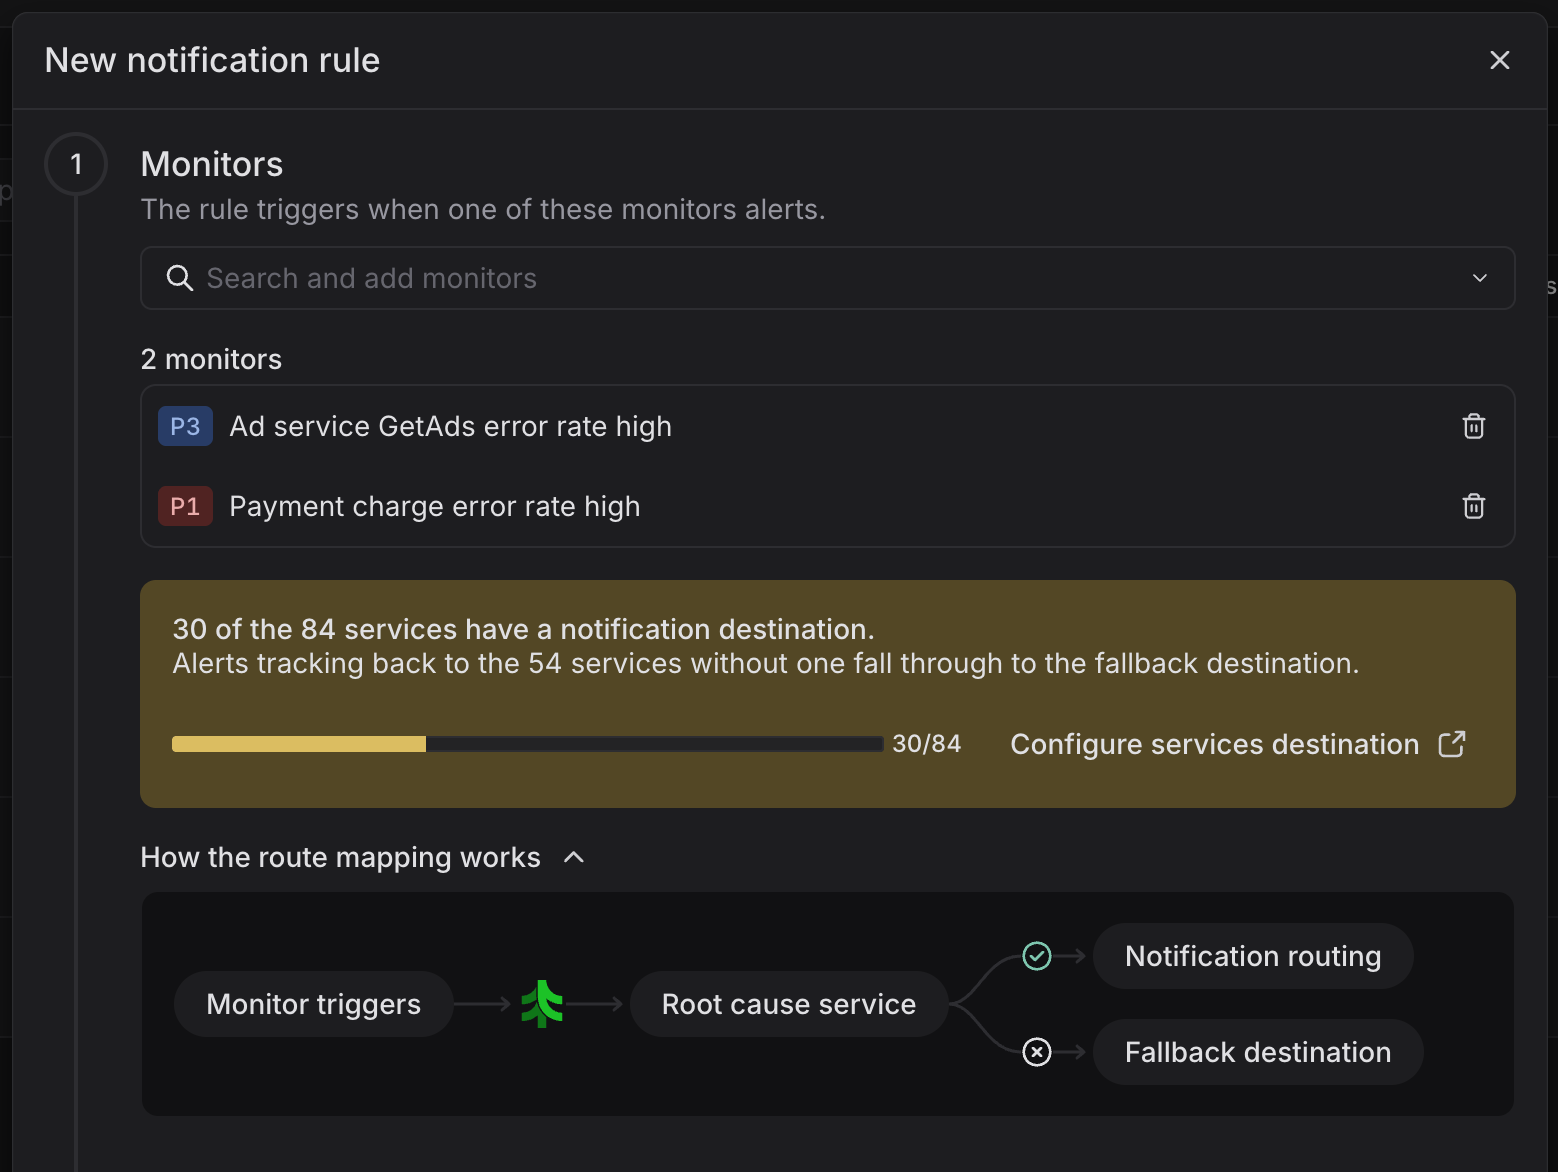This screenshot has width=1558, height=1172.
Task: Click step 1 circle indicator
Action: click(76, 164)
